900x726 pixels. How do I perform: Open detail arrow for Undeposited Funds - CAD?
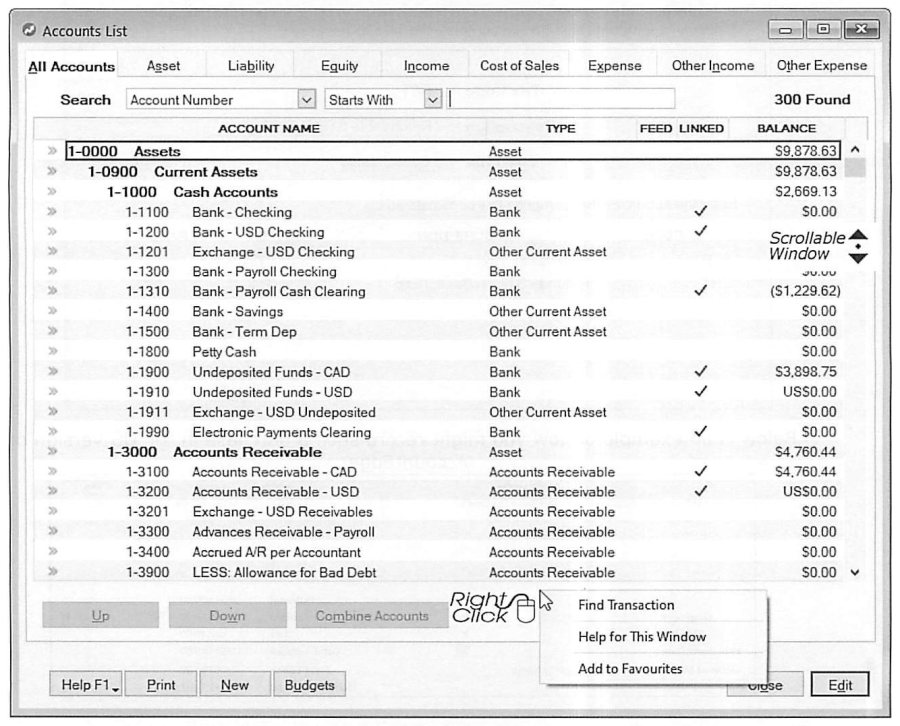(52, 371)
